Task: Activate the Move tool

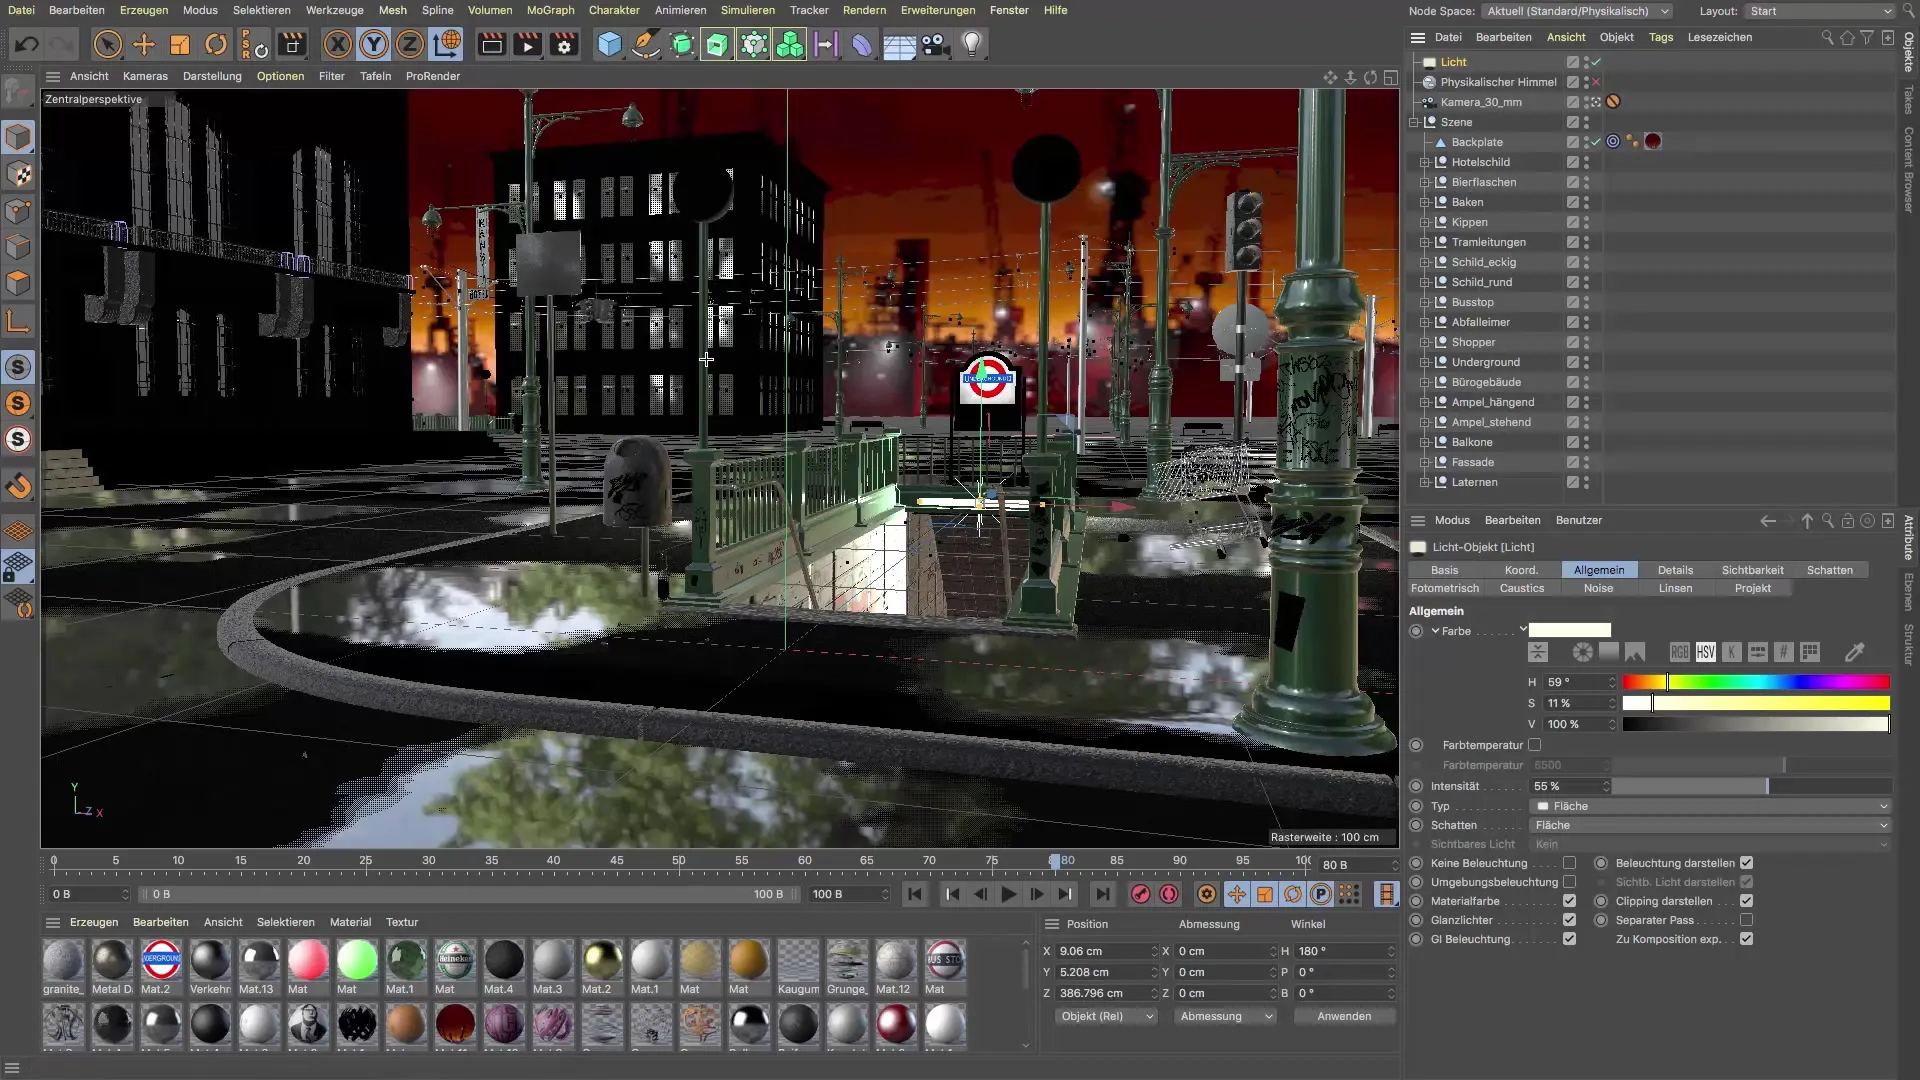Action: pyautogui.click(x=144, y=44)
